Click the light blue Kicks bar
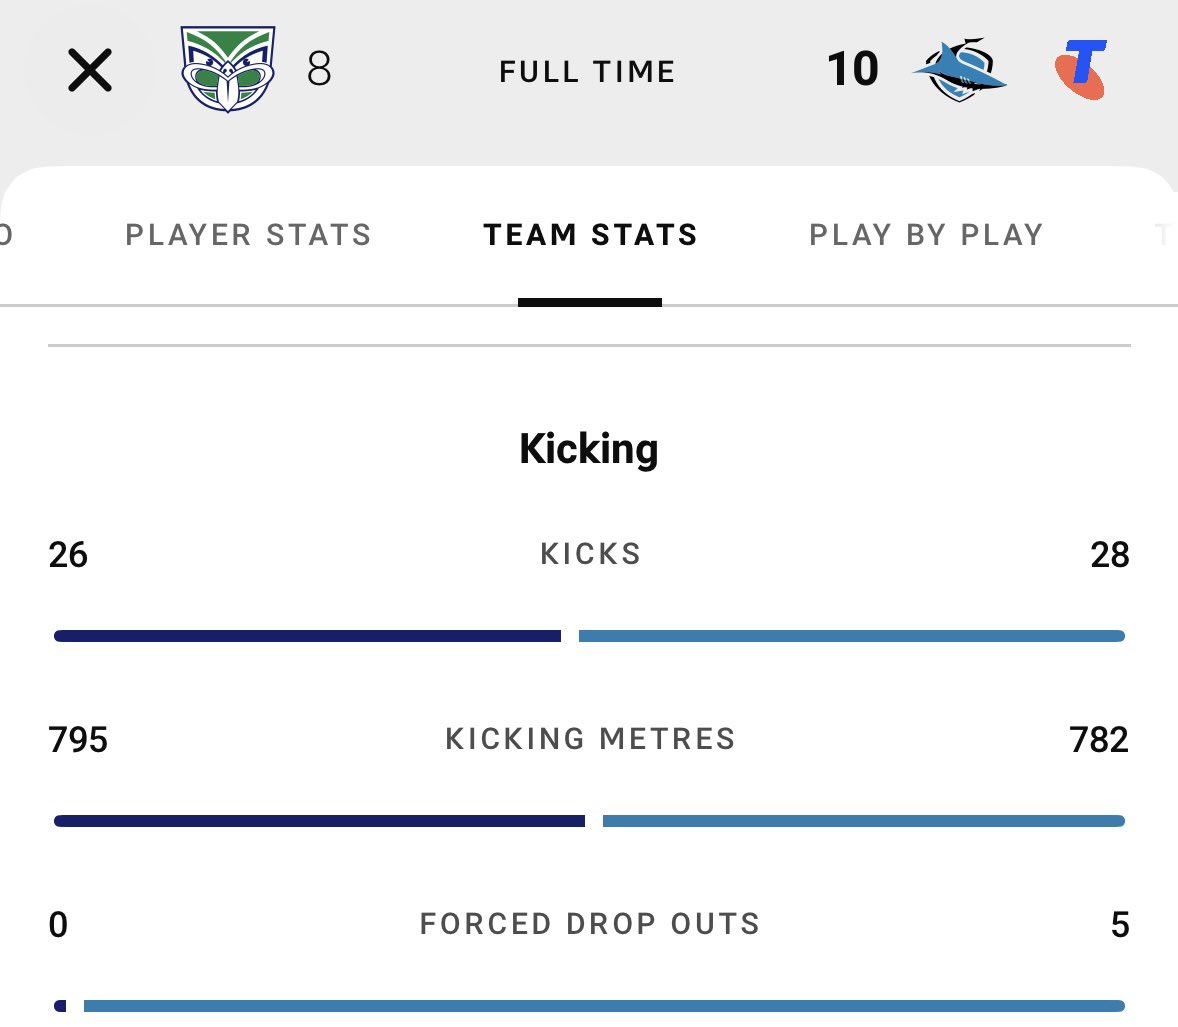 coord(852,636)
